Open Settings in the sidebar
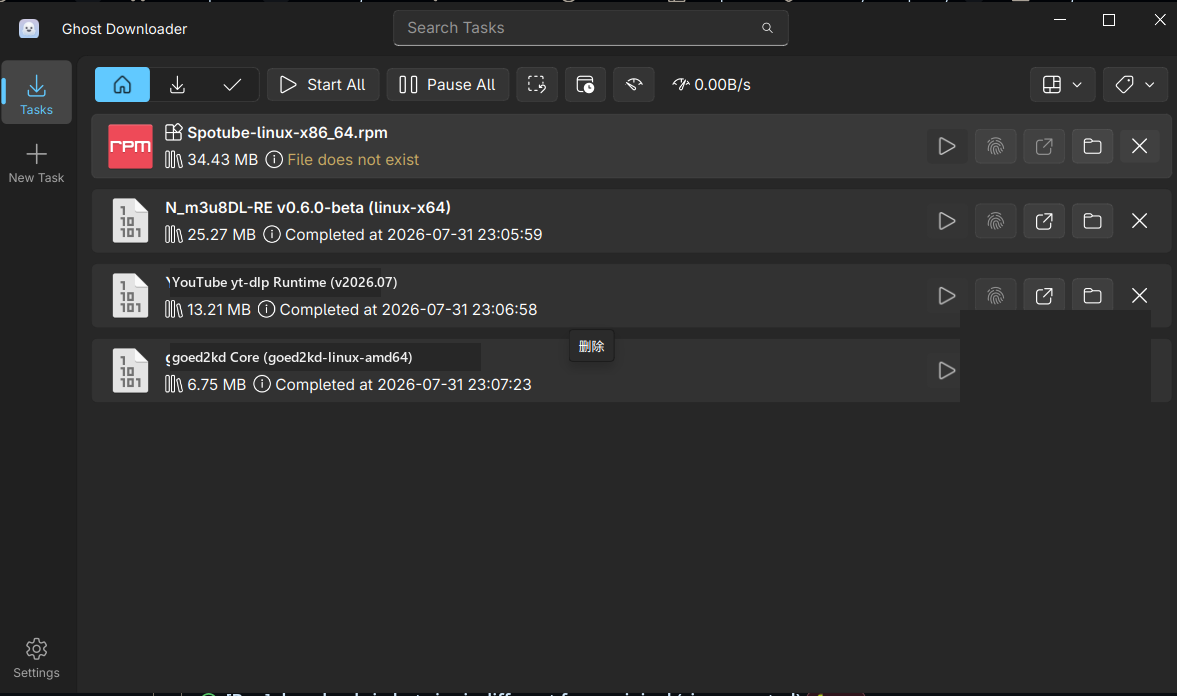 [x=36, y=658]
